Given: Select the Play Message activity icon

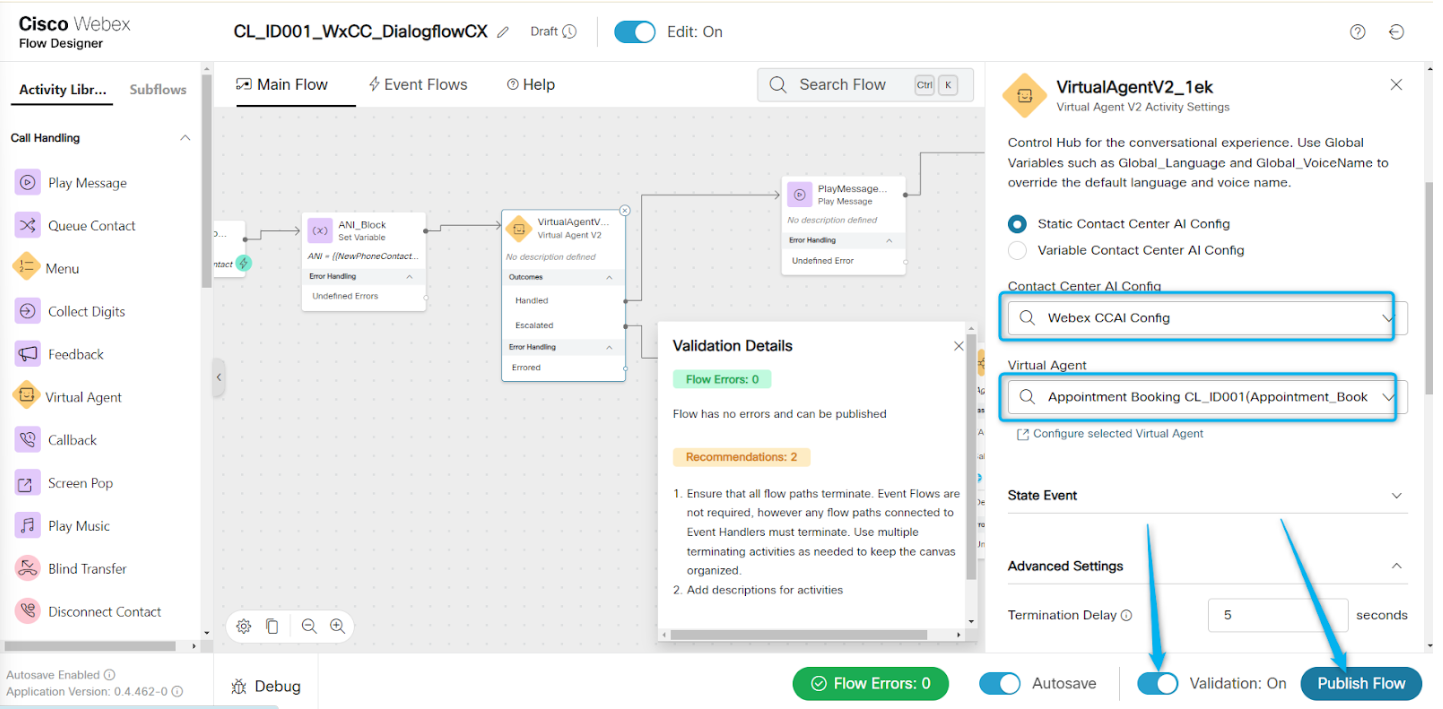Looking at the screenshot, I should click(28, 183).
